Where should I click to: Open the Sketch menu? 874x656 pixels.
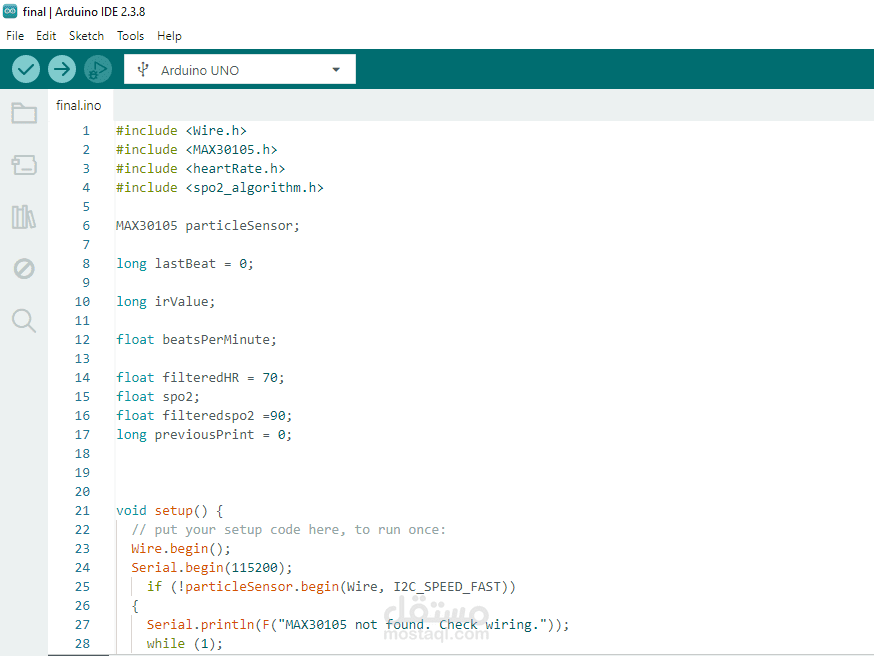click(86, 36)
